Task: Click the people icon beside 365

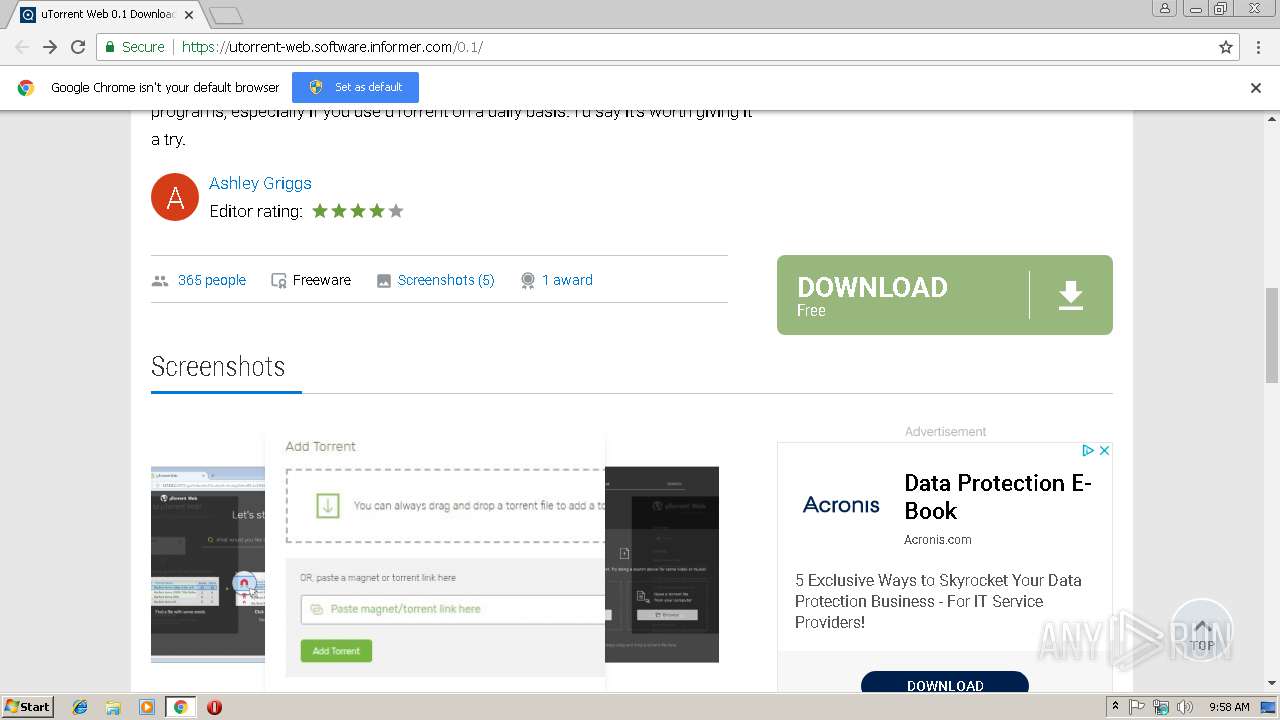Action: (160, 281)
